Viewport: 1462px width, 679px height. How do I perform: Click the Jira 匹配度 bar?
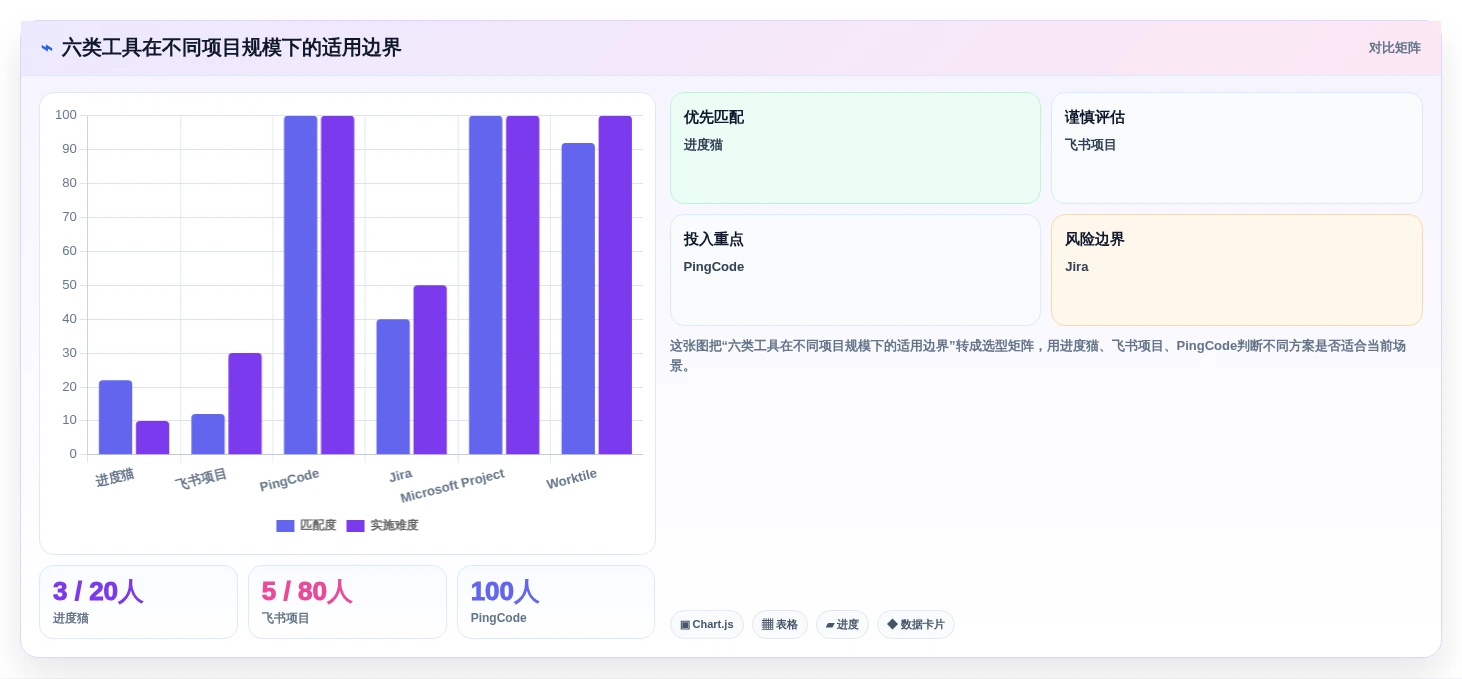pos(393,387)
